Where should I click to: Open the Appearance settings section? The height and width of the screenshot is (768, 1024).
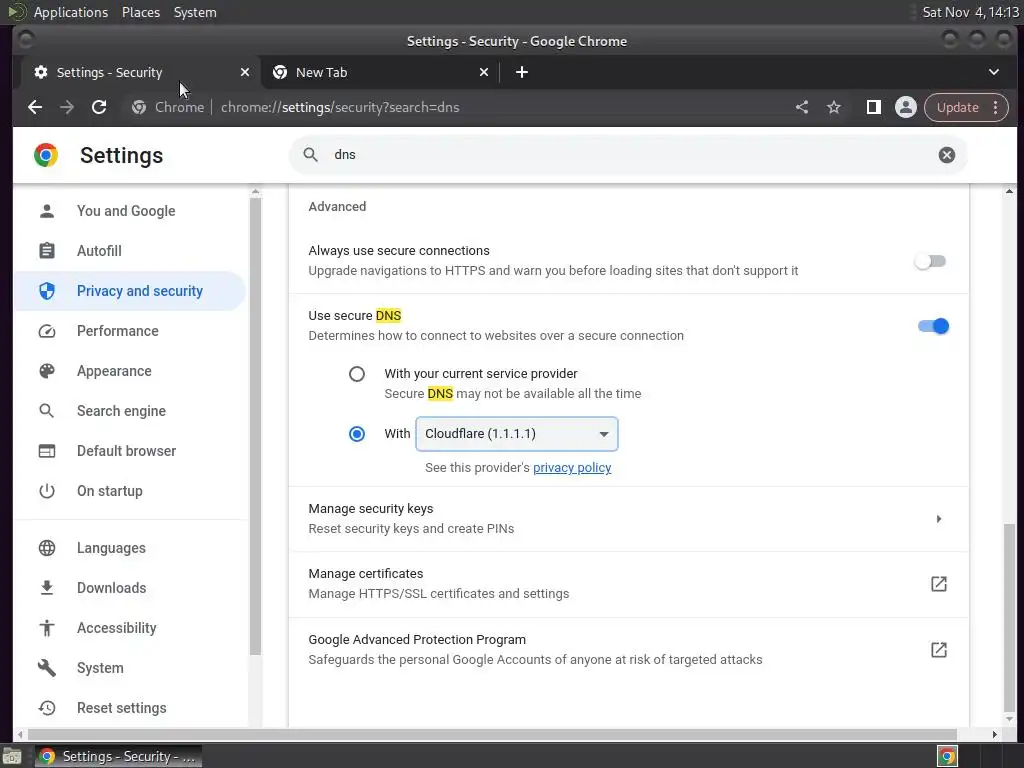[114, 371]
